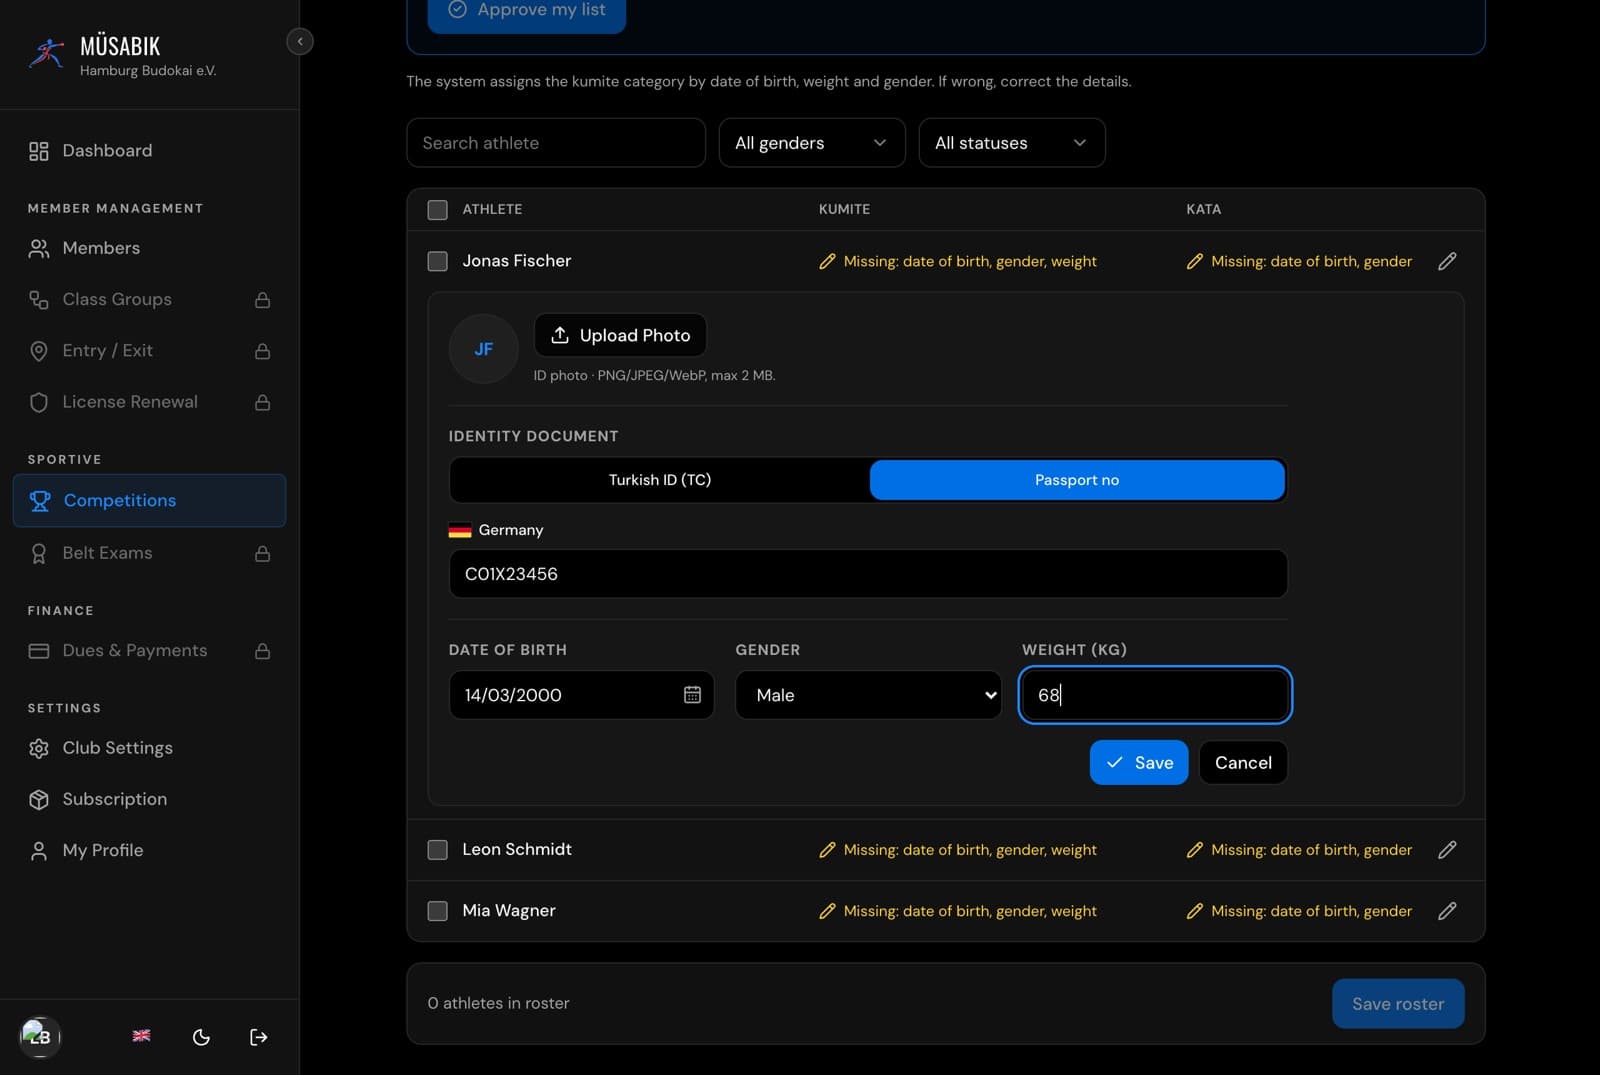Click the lock icon beside Belt Exams
Screen dimensions: 1600x1075
(x=262, y=553)
